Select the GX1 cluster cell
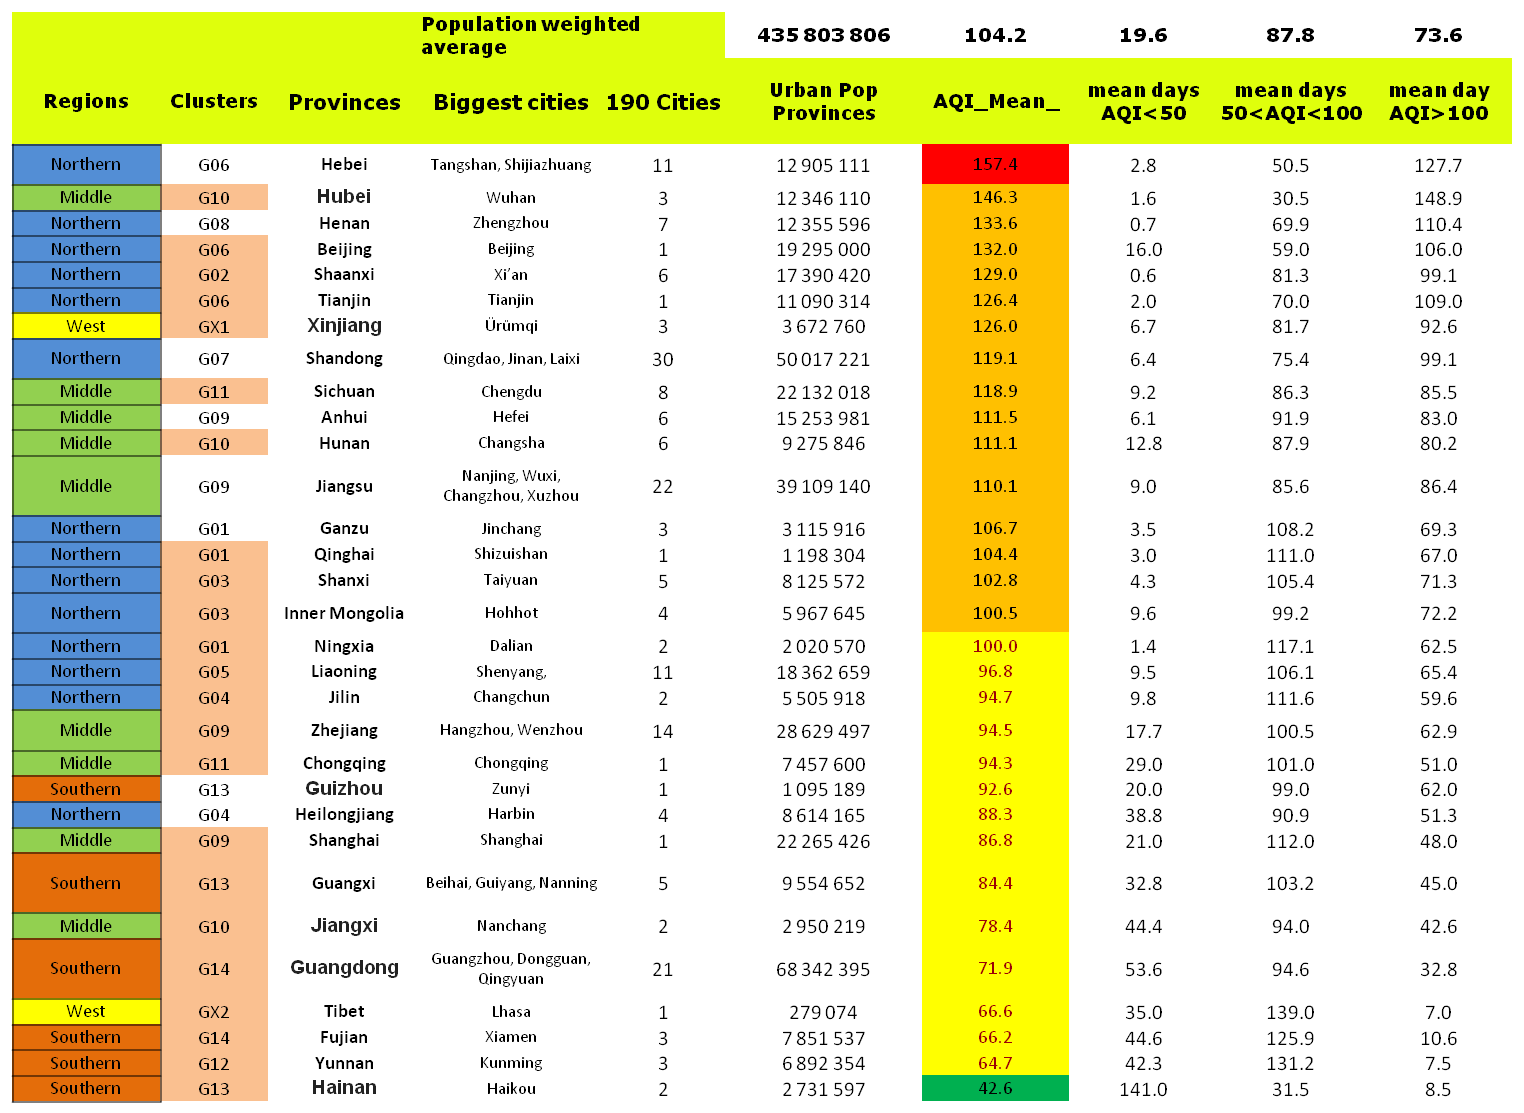The height and width of the screenshot is (1113, 1524). click(x=214, y=326)
